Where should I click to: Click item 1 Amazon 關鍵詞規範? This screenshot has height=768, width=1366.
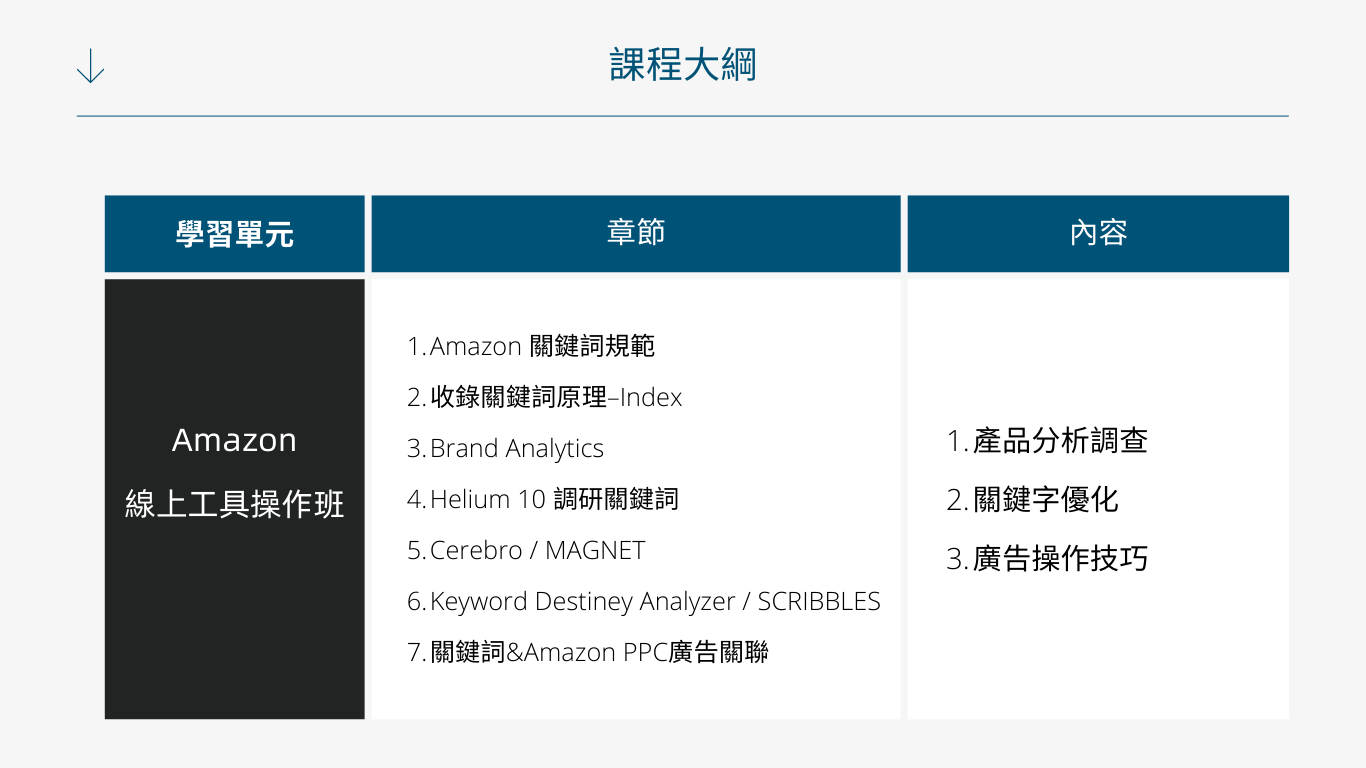(x=531, y=346)
